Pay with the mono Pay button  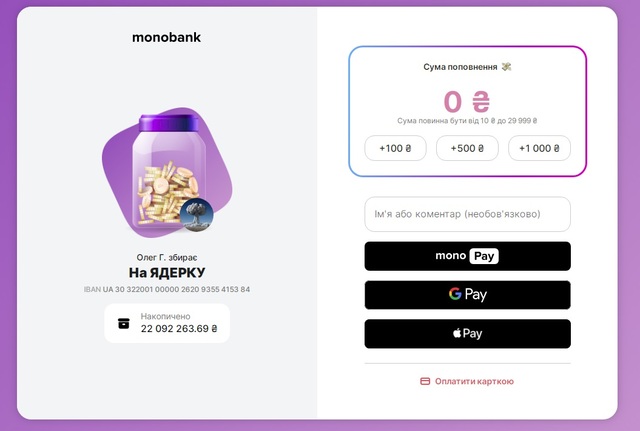tap(467, 256)
